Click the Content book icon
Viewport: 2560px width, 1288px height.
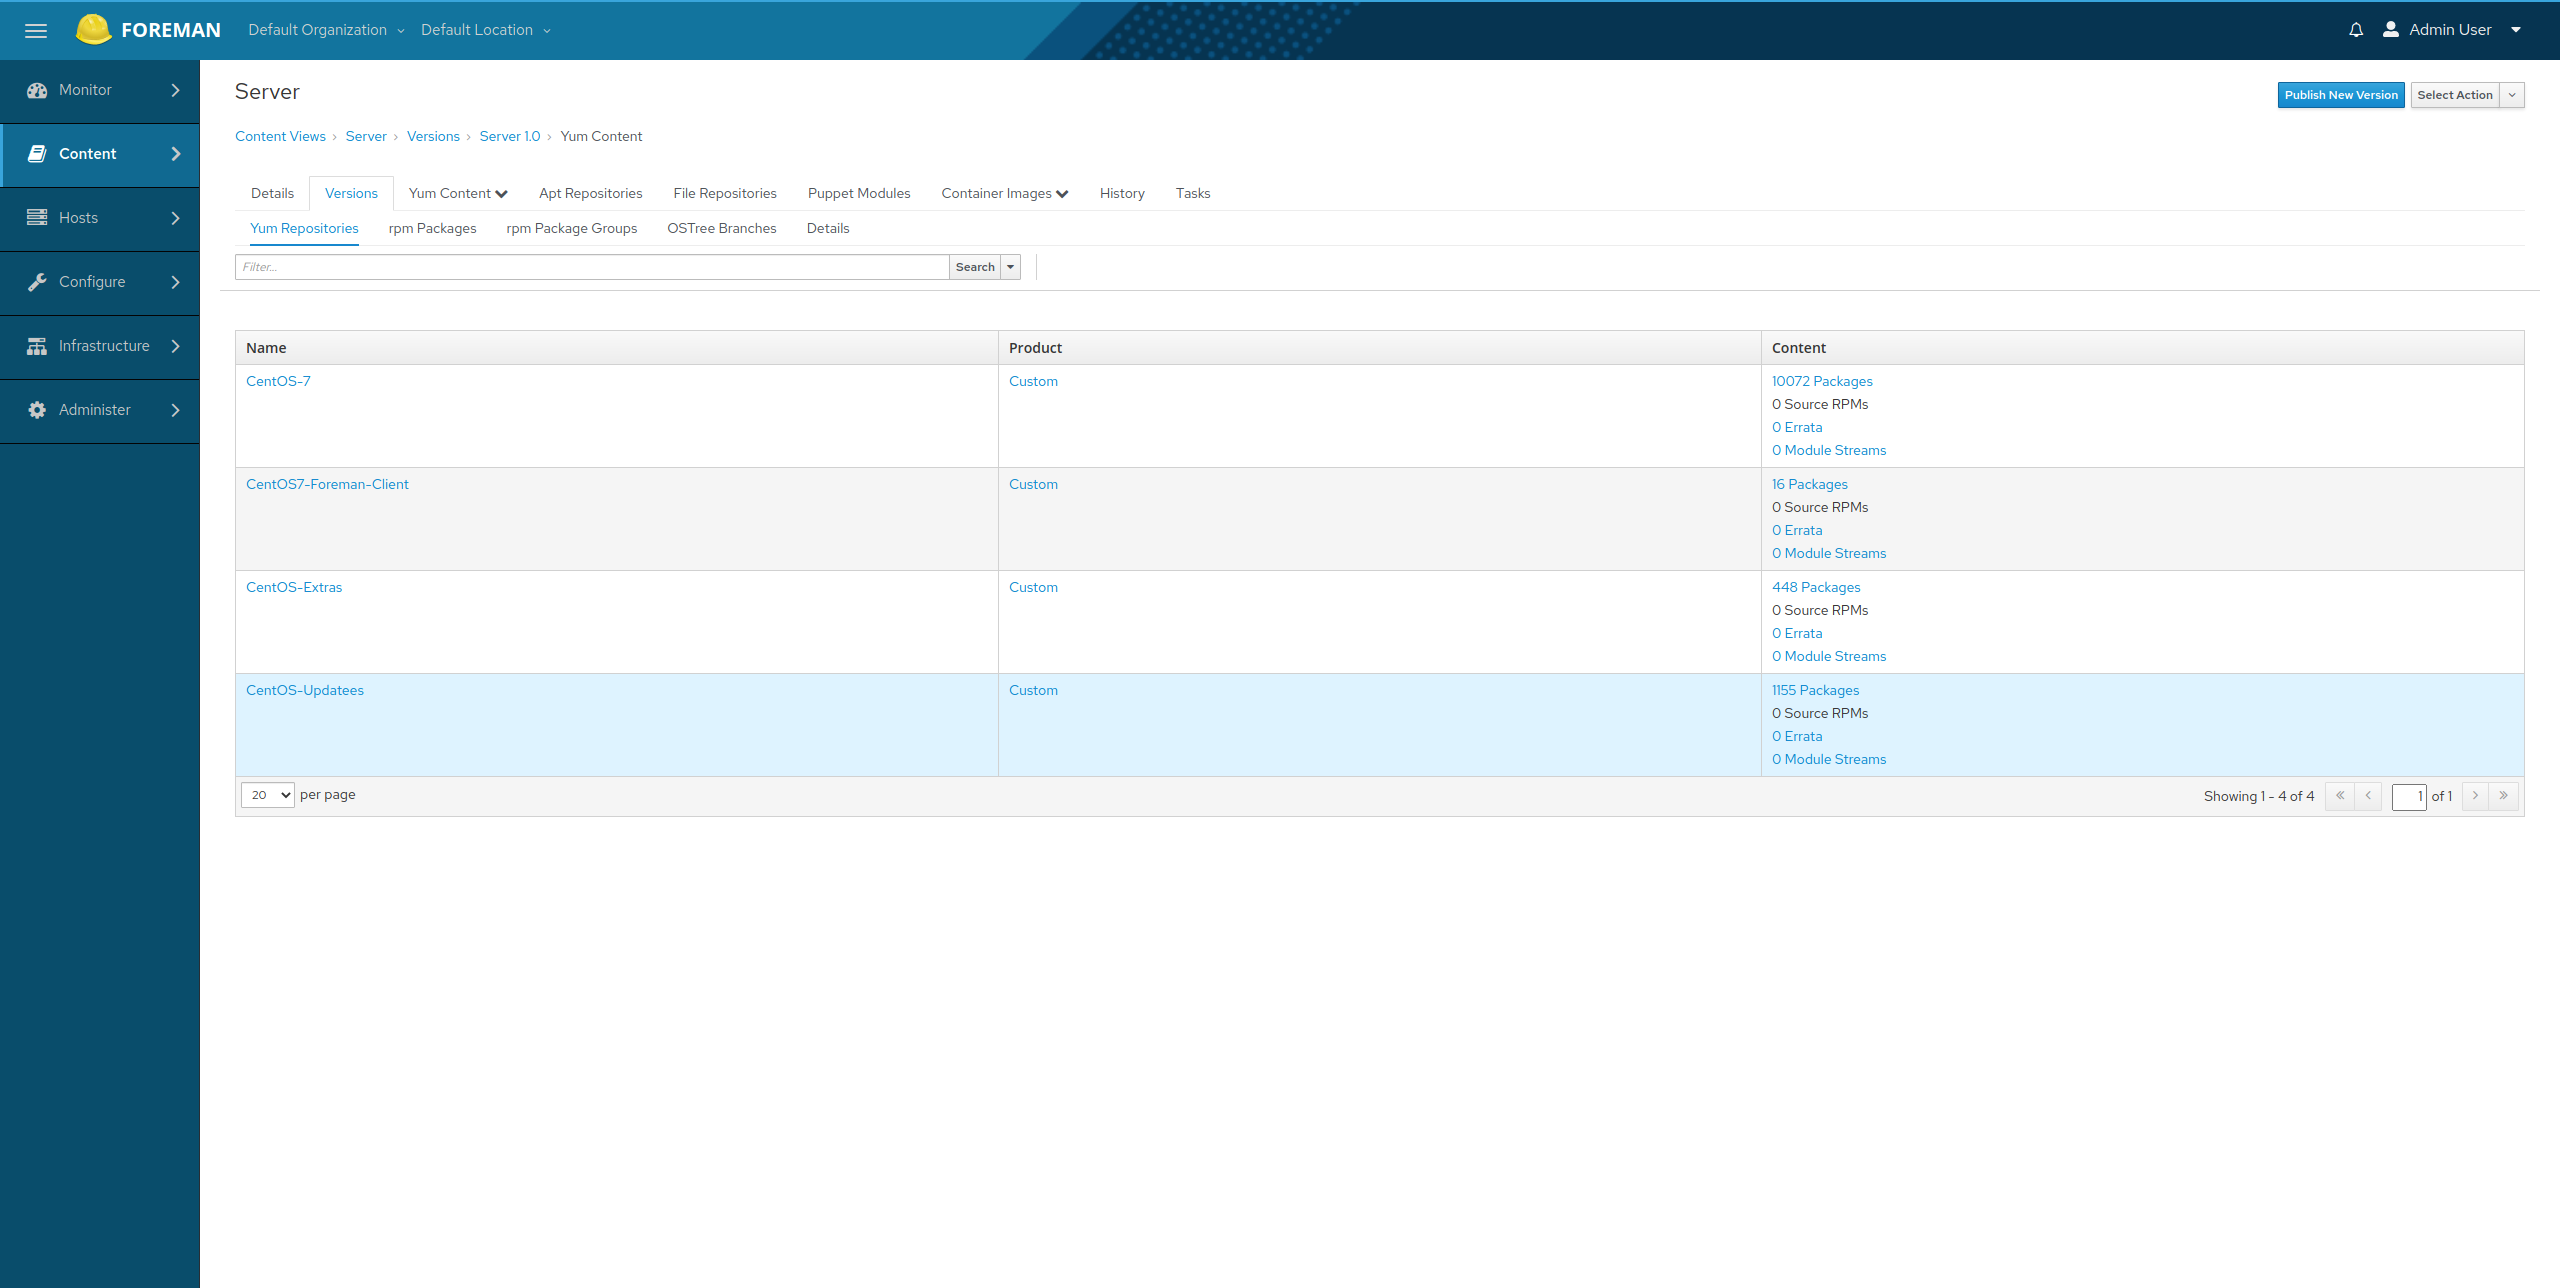(37, 154)
